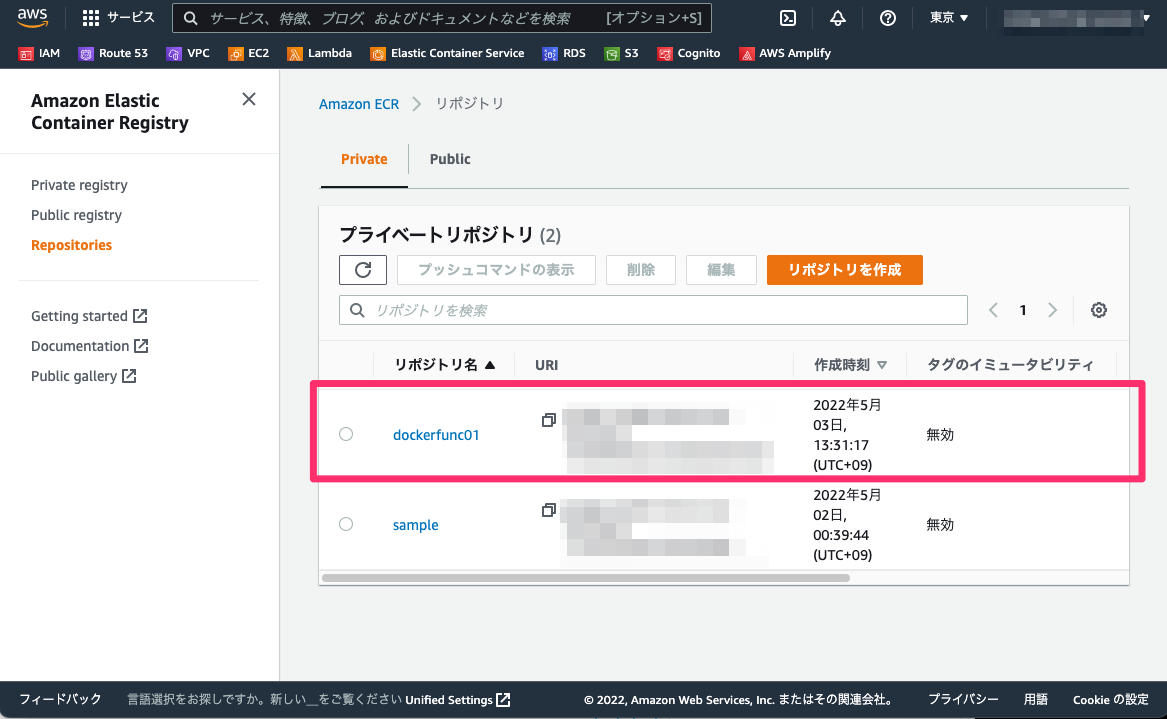The height and width of the screenshot is (719, 1167).
Task: Open the table preferences gear
Action: pos(1099,310)
